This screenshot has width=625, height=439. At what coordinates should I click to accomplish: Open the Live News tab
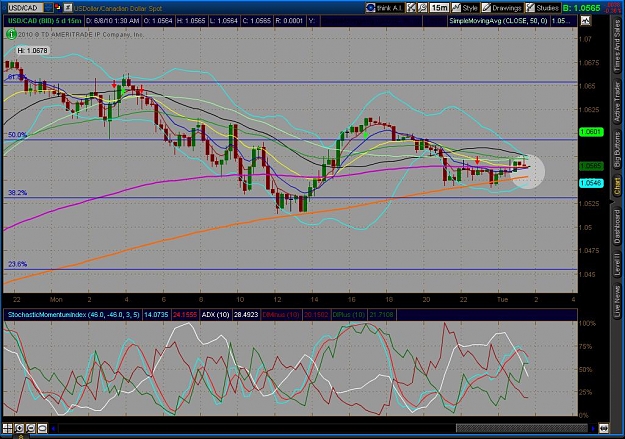[617, 299]
